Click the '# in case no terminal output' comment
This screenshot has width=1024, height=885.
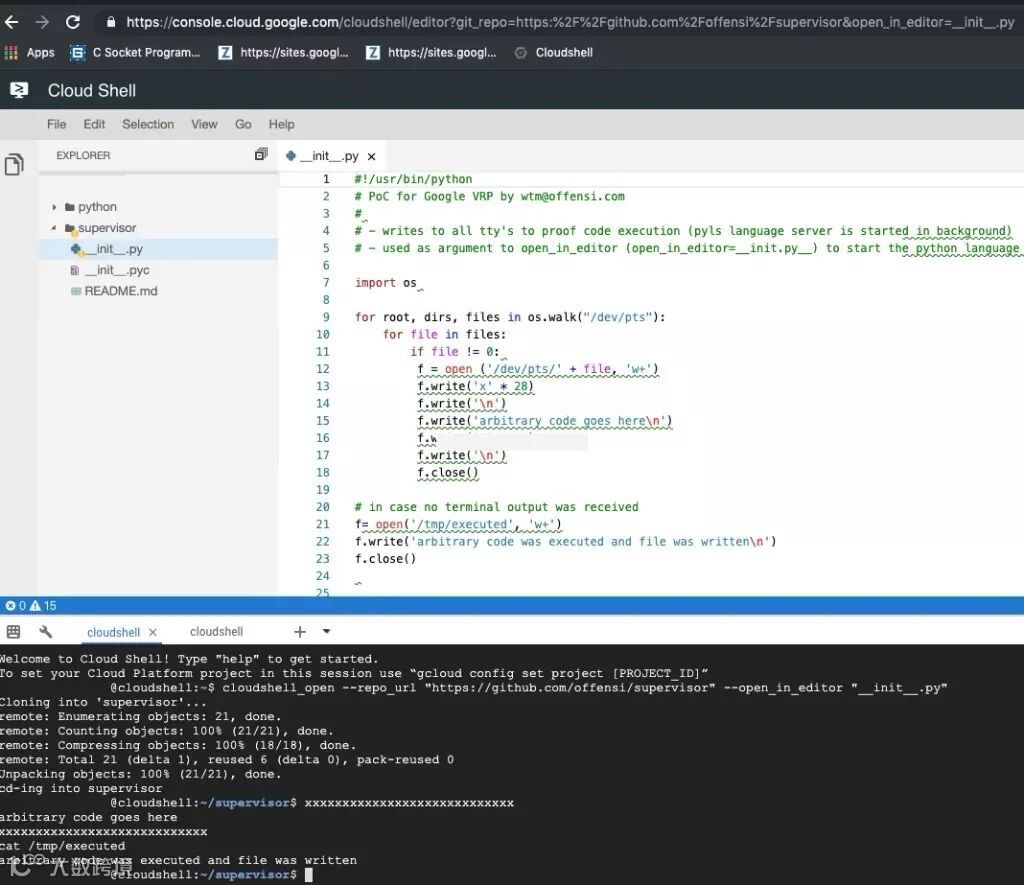point(496,507)
